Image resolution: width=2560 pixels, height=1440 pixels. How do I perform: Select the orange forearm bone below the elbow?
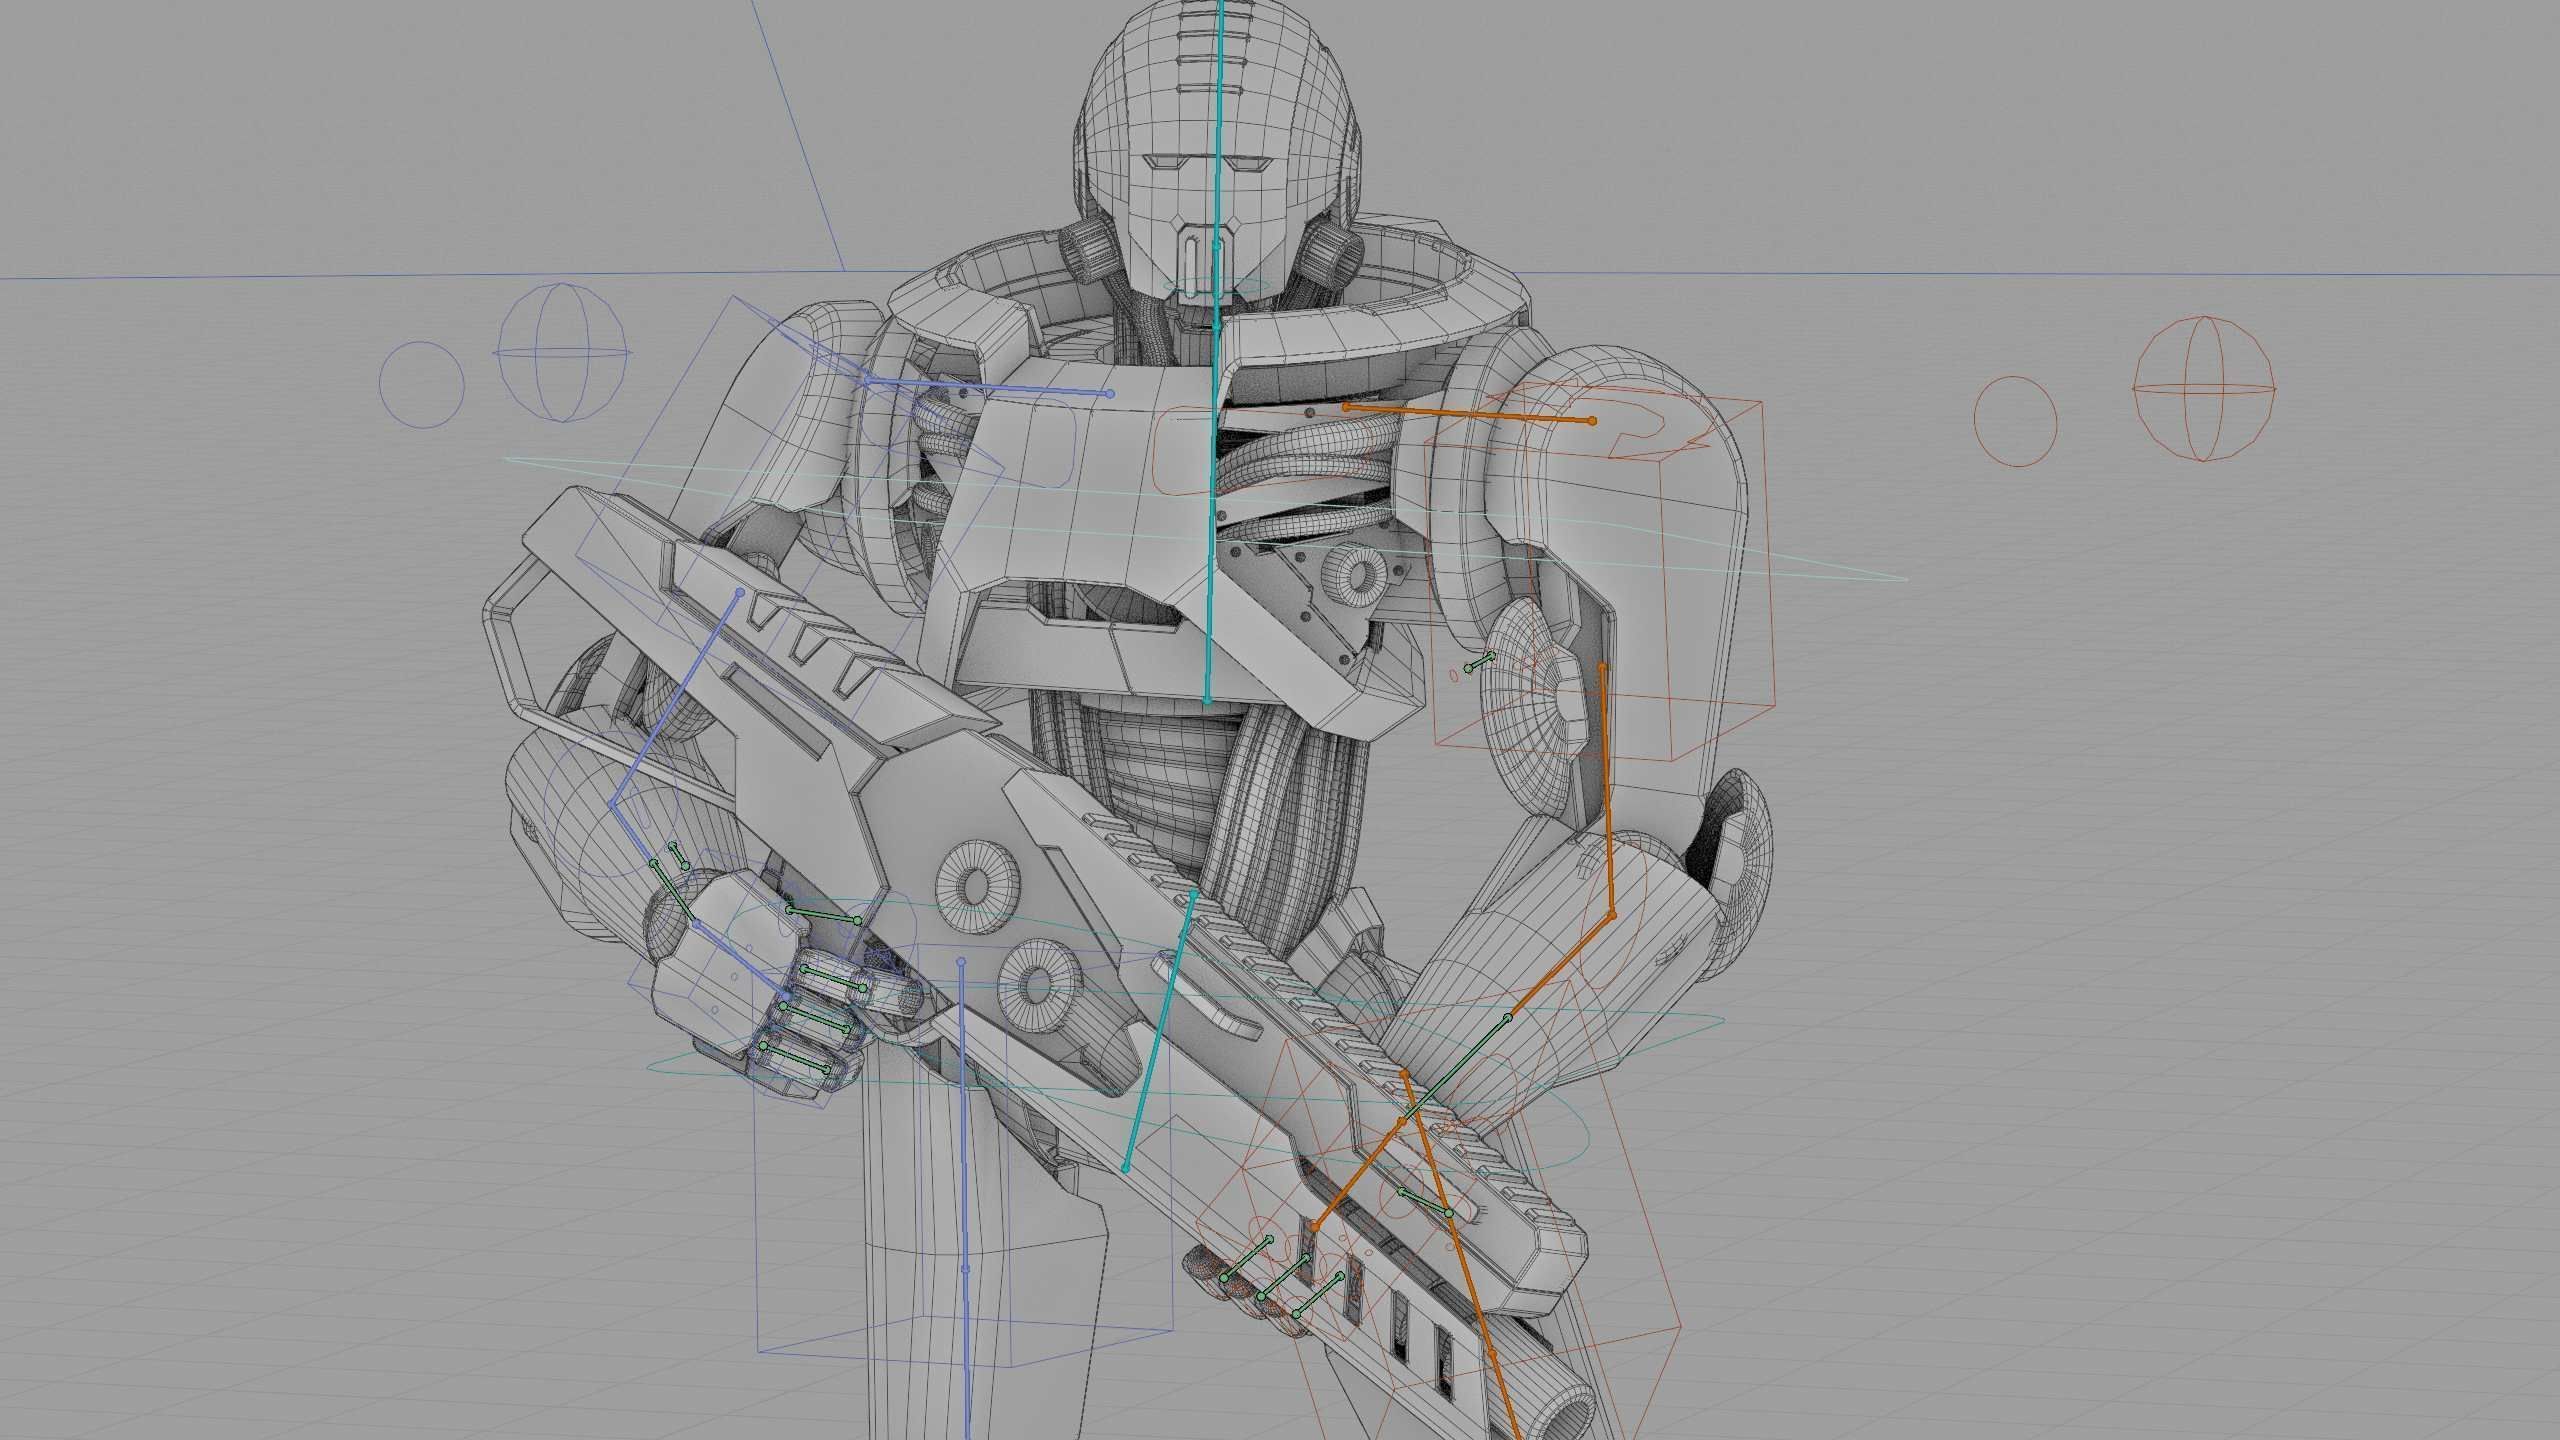(1560, 967)
